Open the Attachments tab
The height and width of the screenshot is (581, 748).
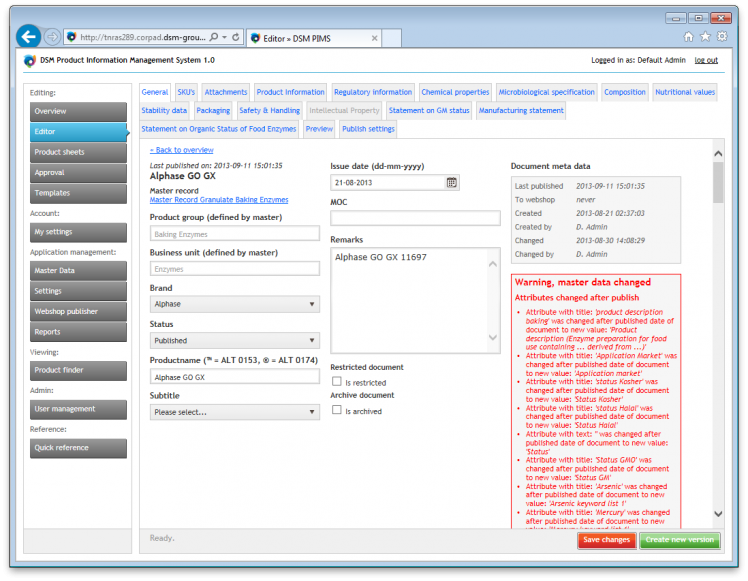[226, 92]
